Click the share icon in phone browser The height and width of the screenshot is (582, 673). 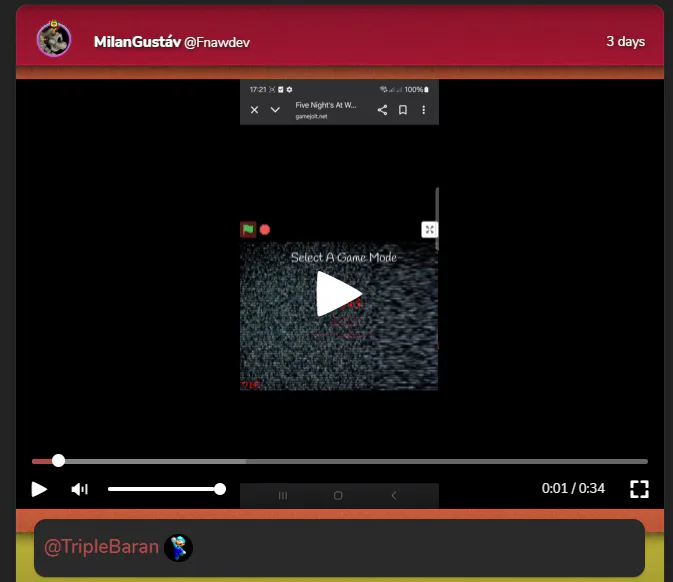pos(382,110)
